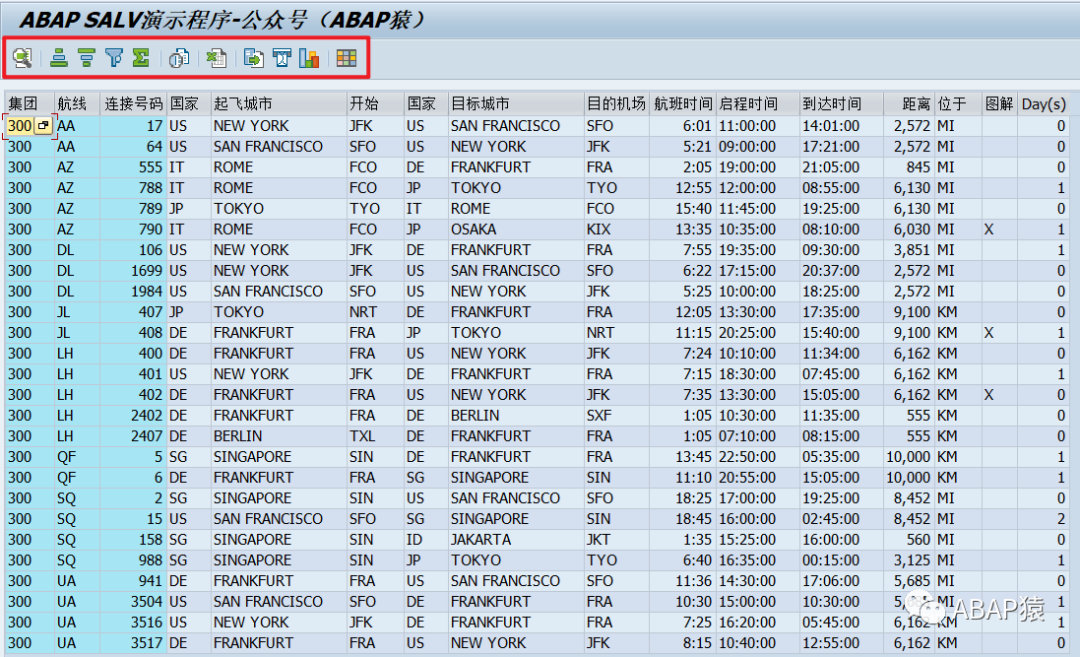The height and width of the screenshot is (657, 1080).
Task: Click the highlighted 300 cell in first row
Action: coord(20,126)
